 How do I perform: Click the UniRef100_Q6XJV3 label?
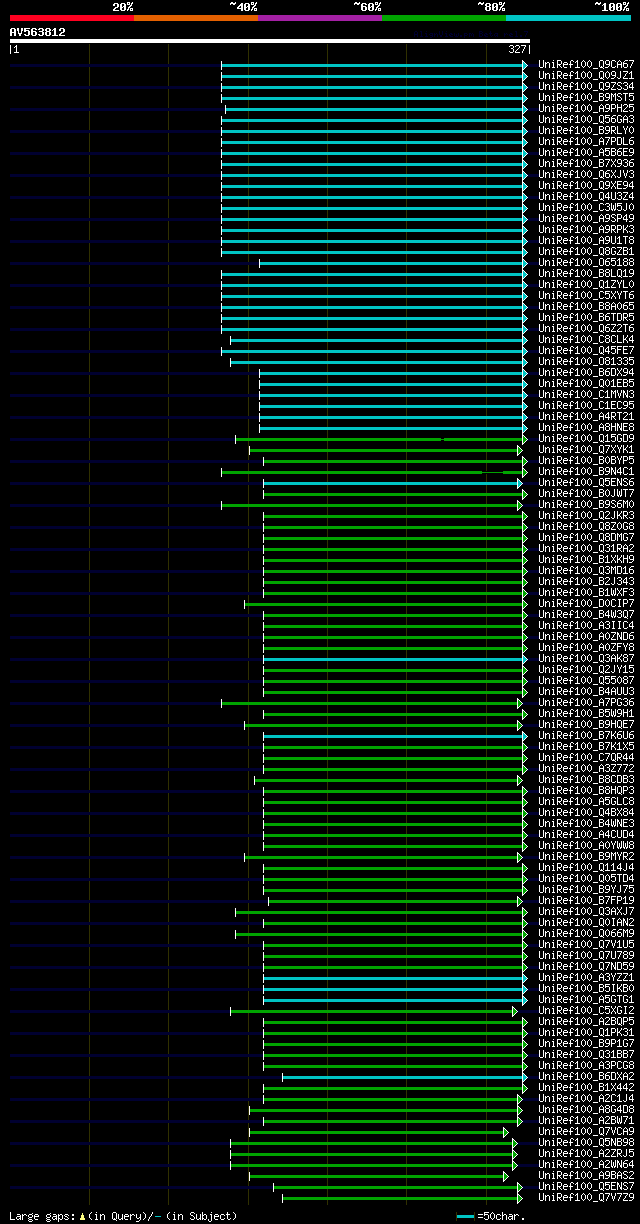(x=586, y=174)
